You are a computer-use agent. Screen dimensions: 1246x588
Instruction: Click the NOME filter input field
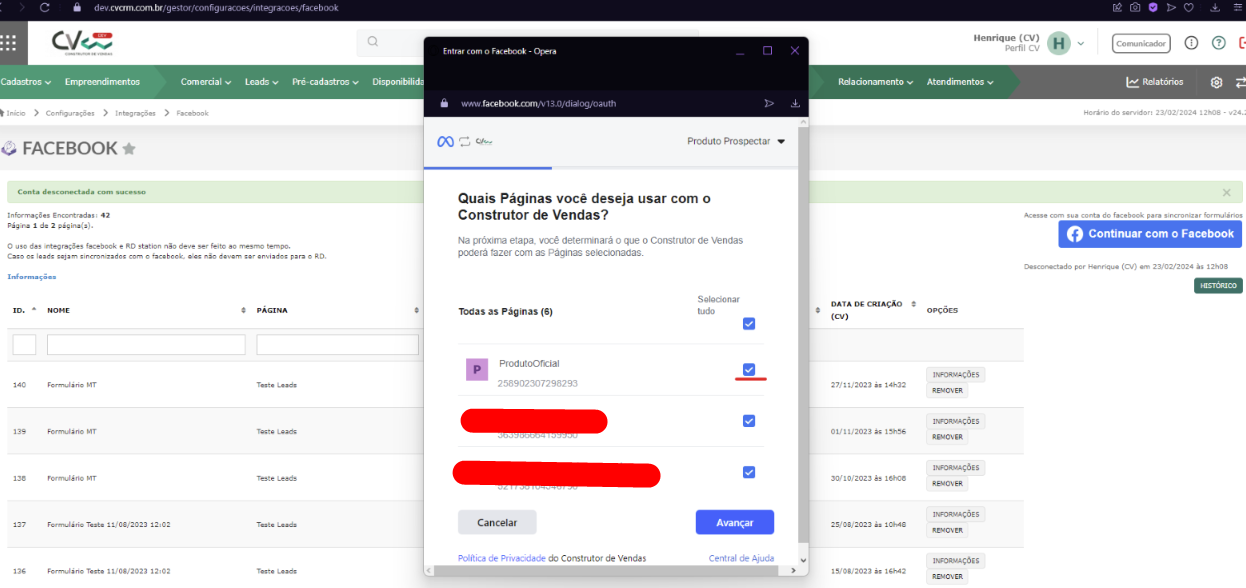[146, 344]
